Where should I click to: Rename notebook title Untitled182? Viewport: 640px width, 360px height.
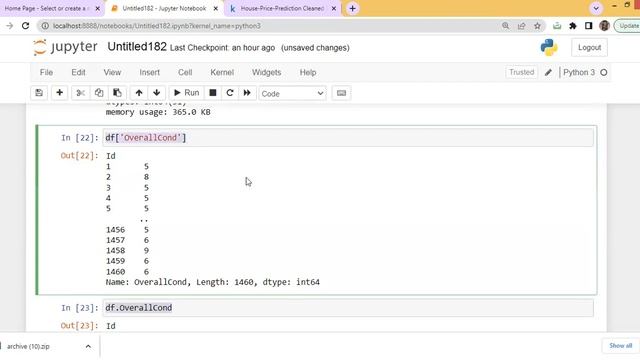137,47
